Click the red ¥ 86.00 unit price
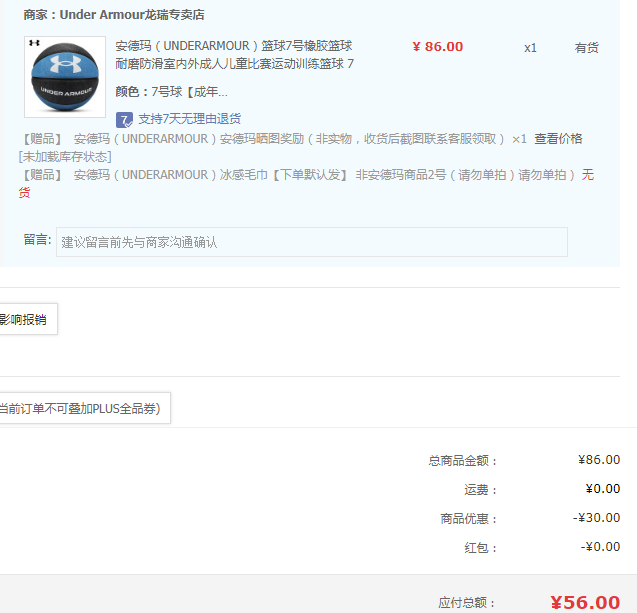This screenshot has height=613, width=637. tap(438, 47)
